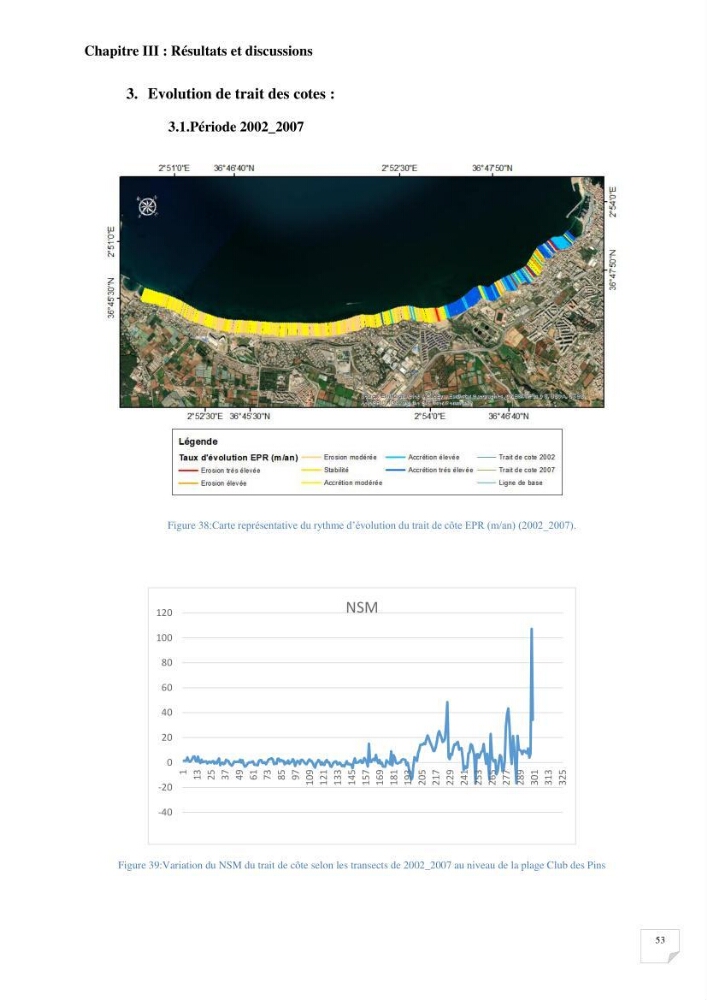Viewport: 707px width, 1000px height.
Task: Click 'Taux d'évolution EPR (m/an)' legend label
Action: (x=238, y=457)
